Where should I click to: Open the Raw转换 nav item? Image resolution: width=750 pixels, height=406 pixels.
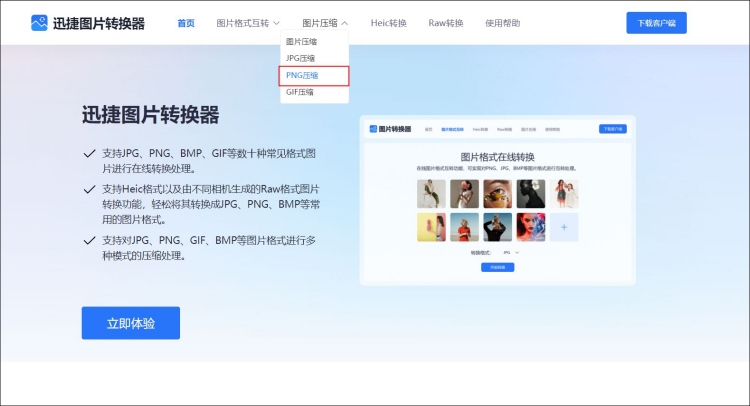(x=446, y=23)
